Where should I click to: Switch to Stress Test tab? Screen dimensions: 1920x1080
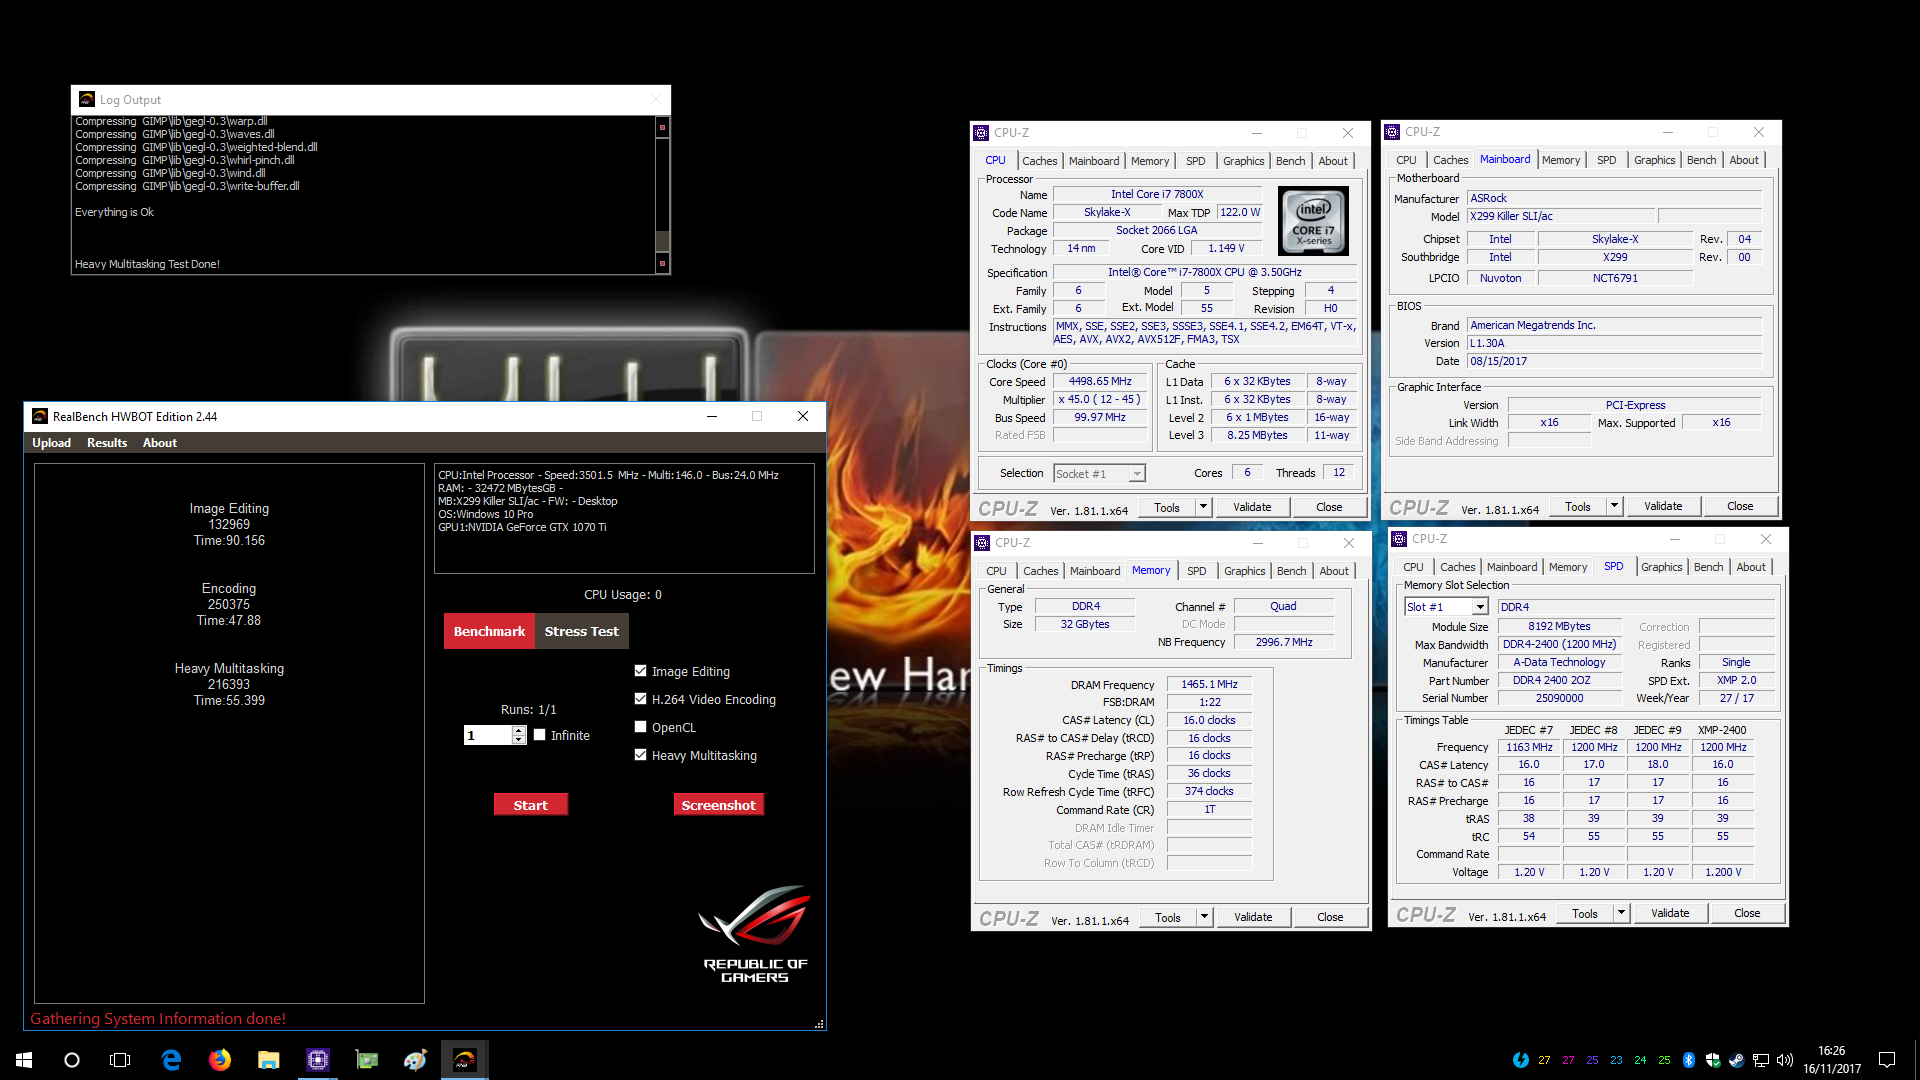pos(581,631)
